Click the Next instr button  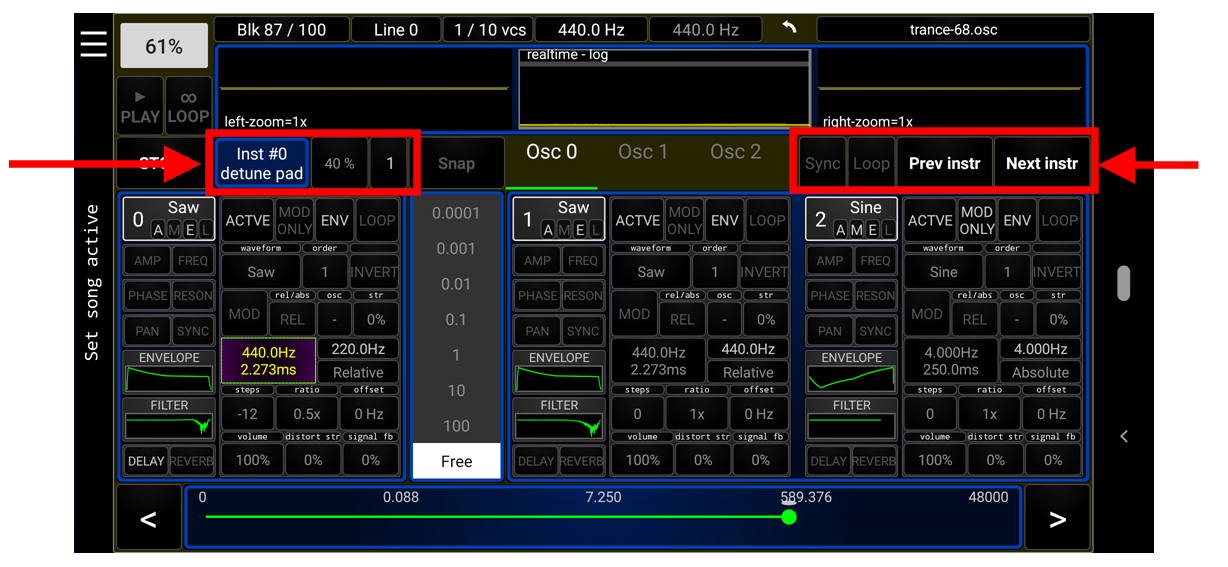[1042, 163]
